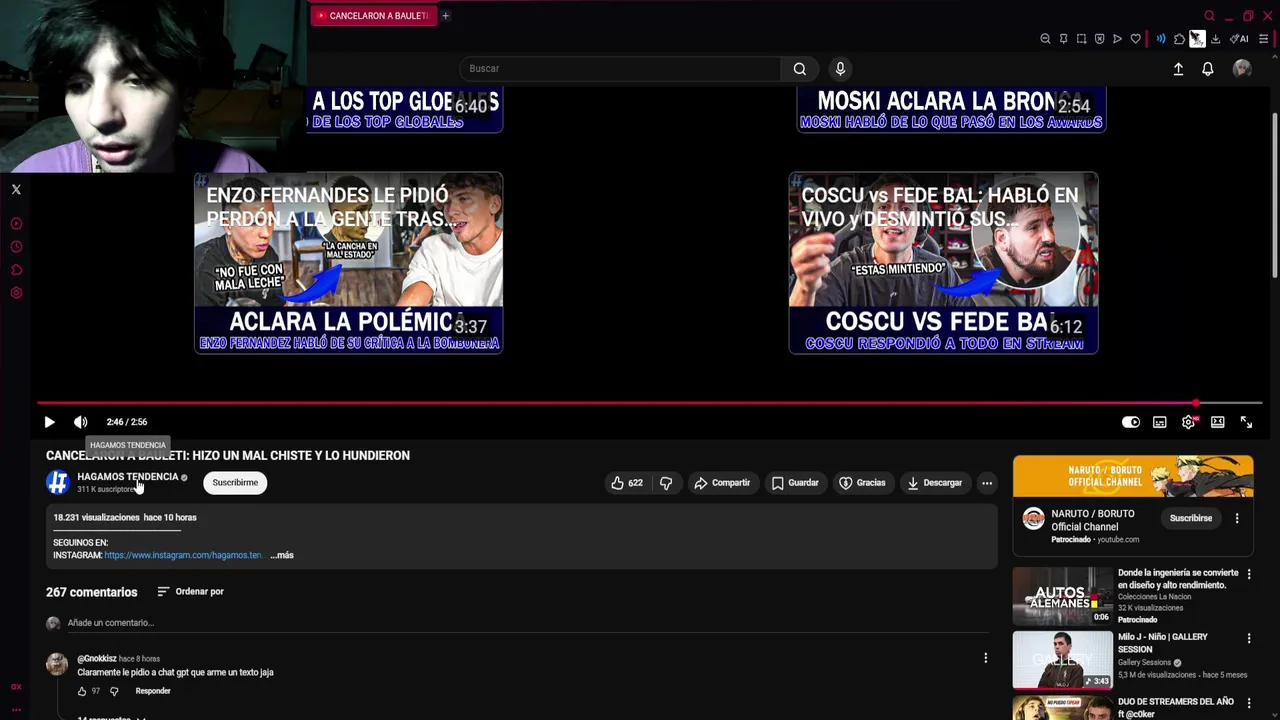Viewport: 1280px width, 720px height.
Task: Seek on the red video progress bar
Action: tap(650, 403)
